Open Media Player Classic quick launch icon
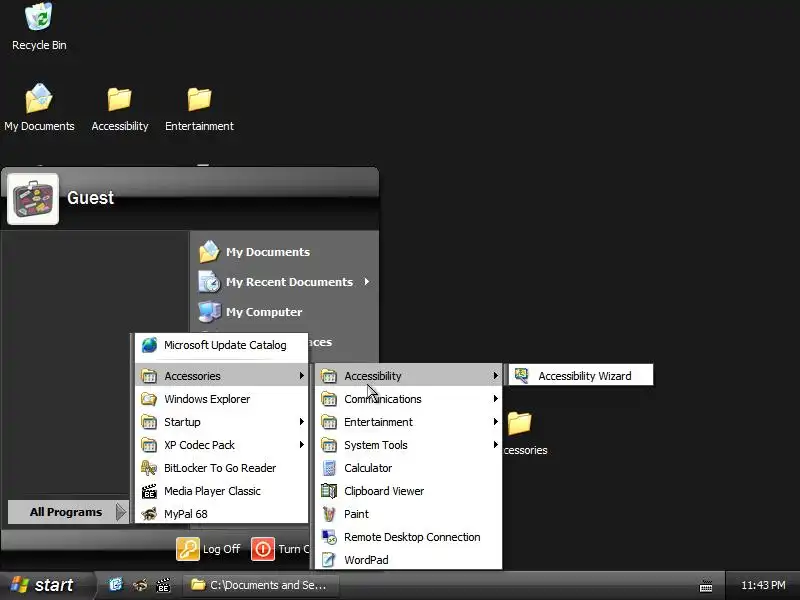The height and width of the screenshot is (600, 800). coord(163,585)
